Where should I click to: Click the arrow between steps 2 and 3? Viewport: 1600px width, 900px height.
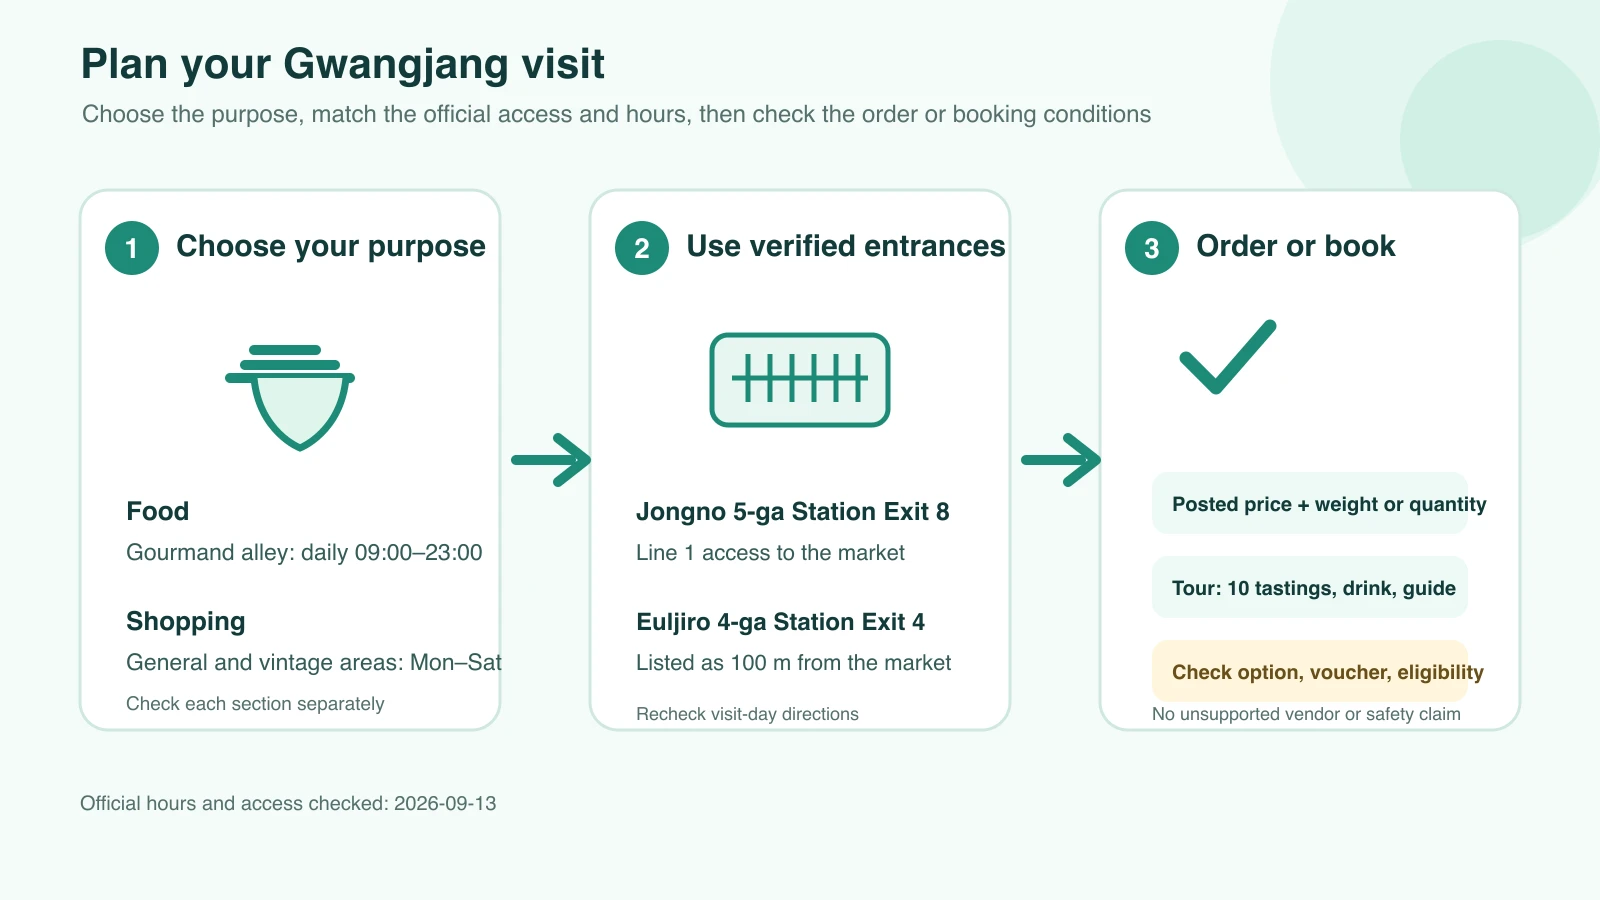click(x=1061, y=460)
